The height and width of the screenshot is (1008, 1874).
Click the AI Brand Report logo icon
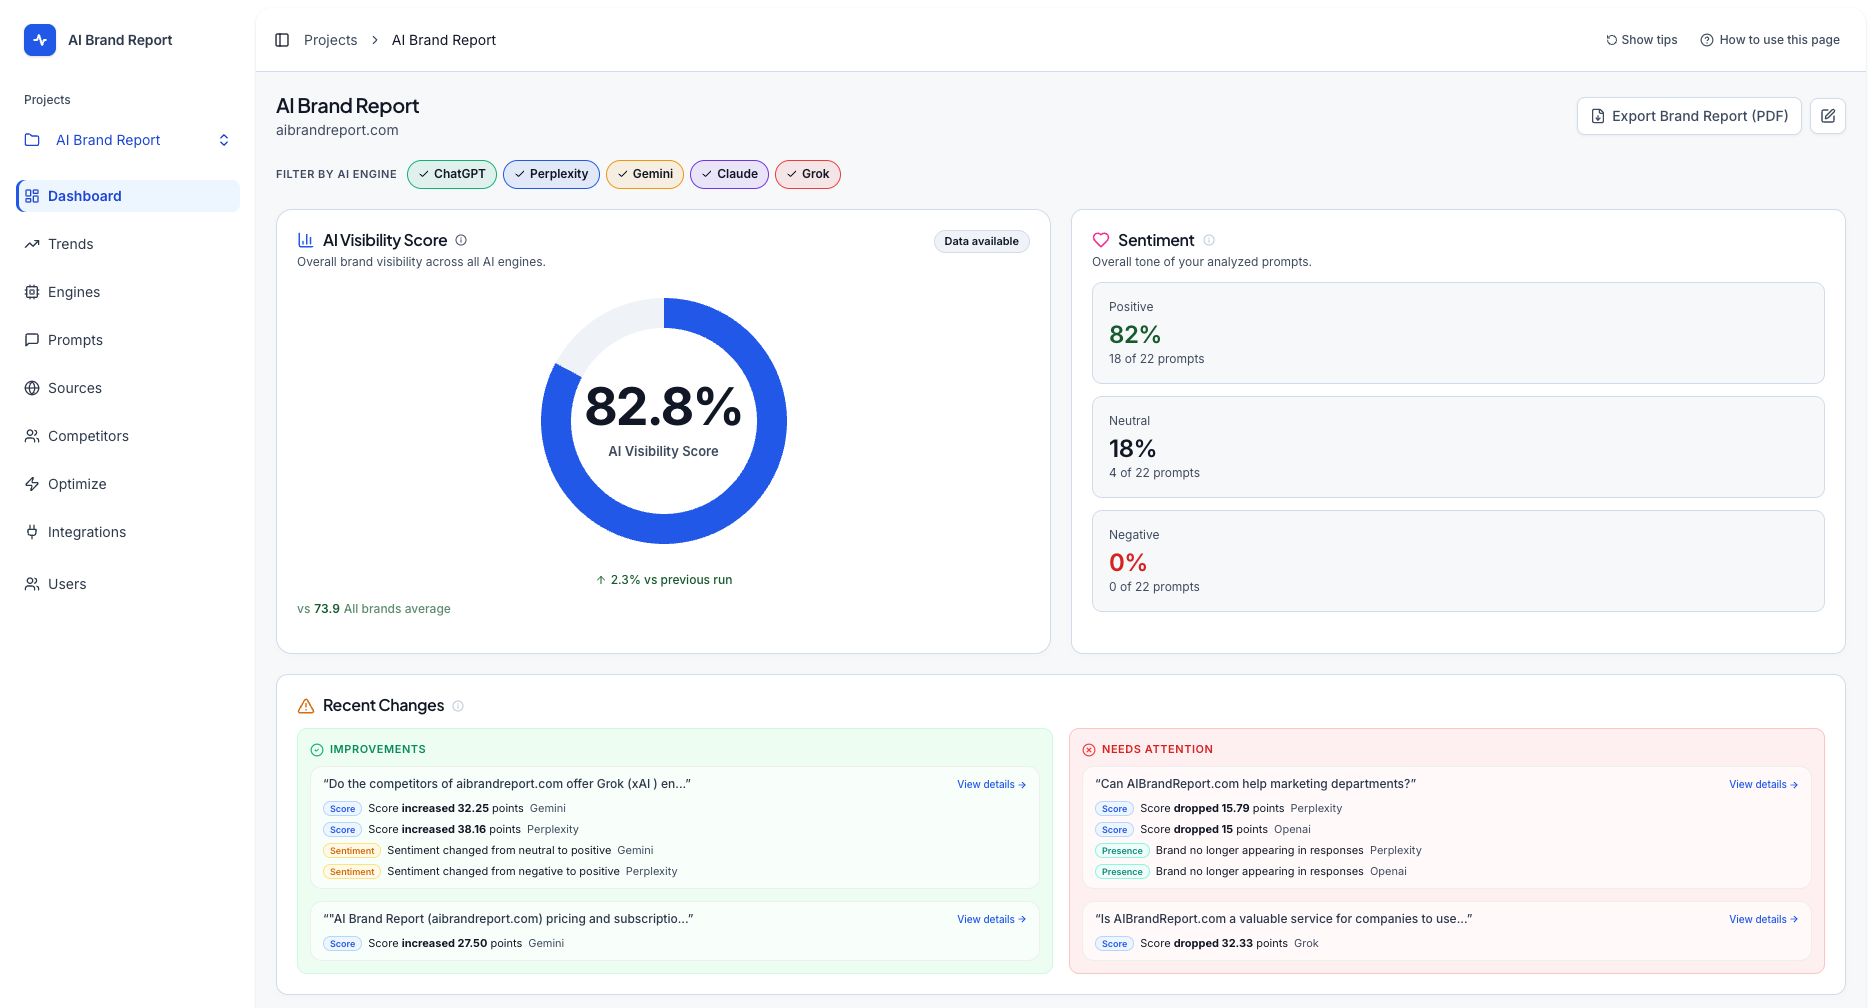(40, 40)
